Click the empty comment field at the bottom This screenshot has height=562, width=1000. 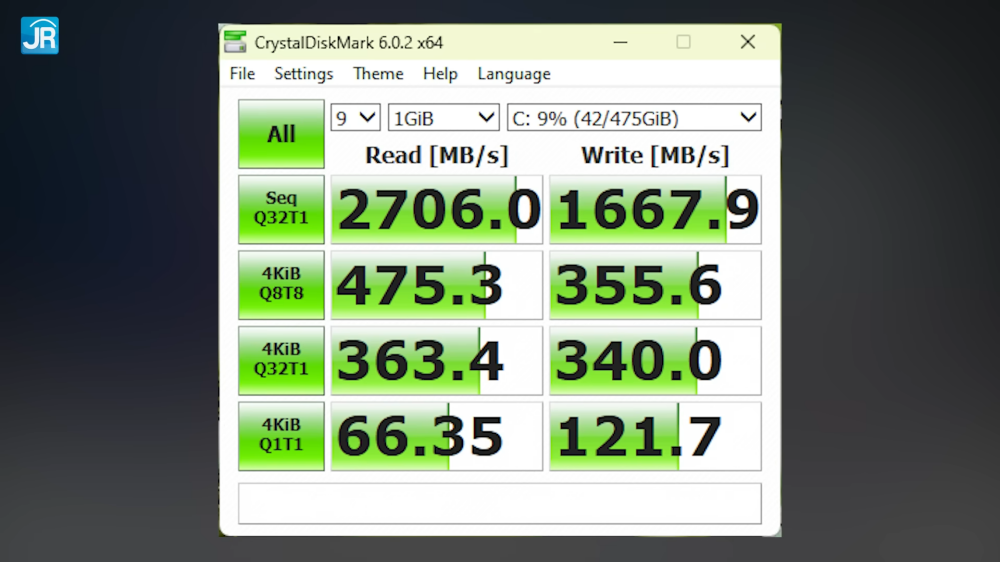pyautogui.click(x=500, y=503)
